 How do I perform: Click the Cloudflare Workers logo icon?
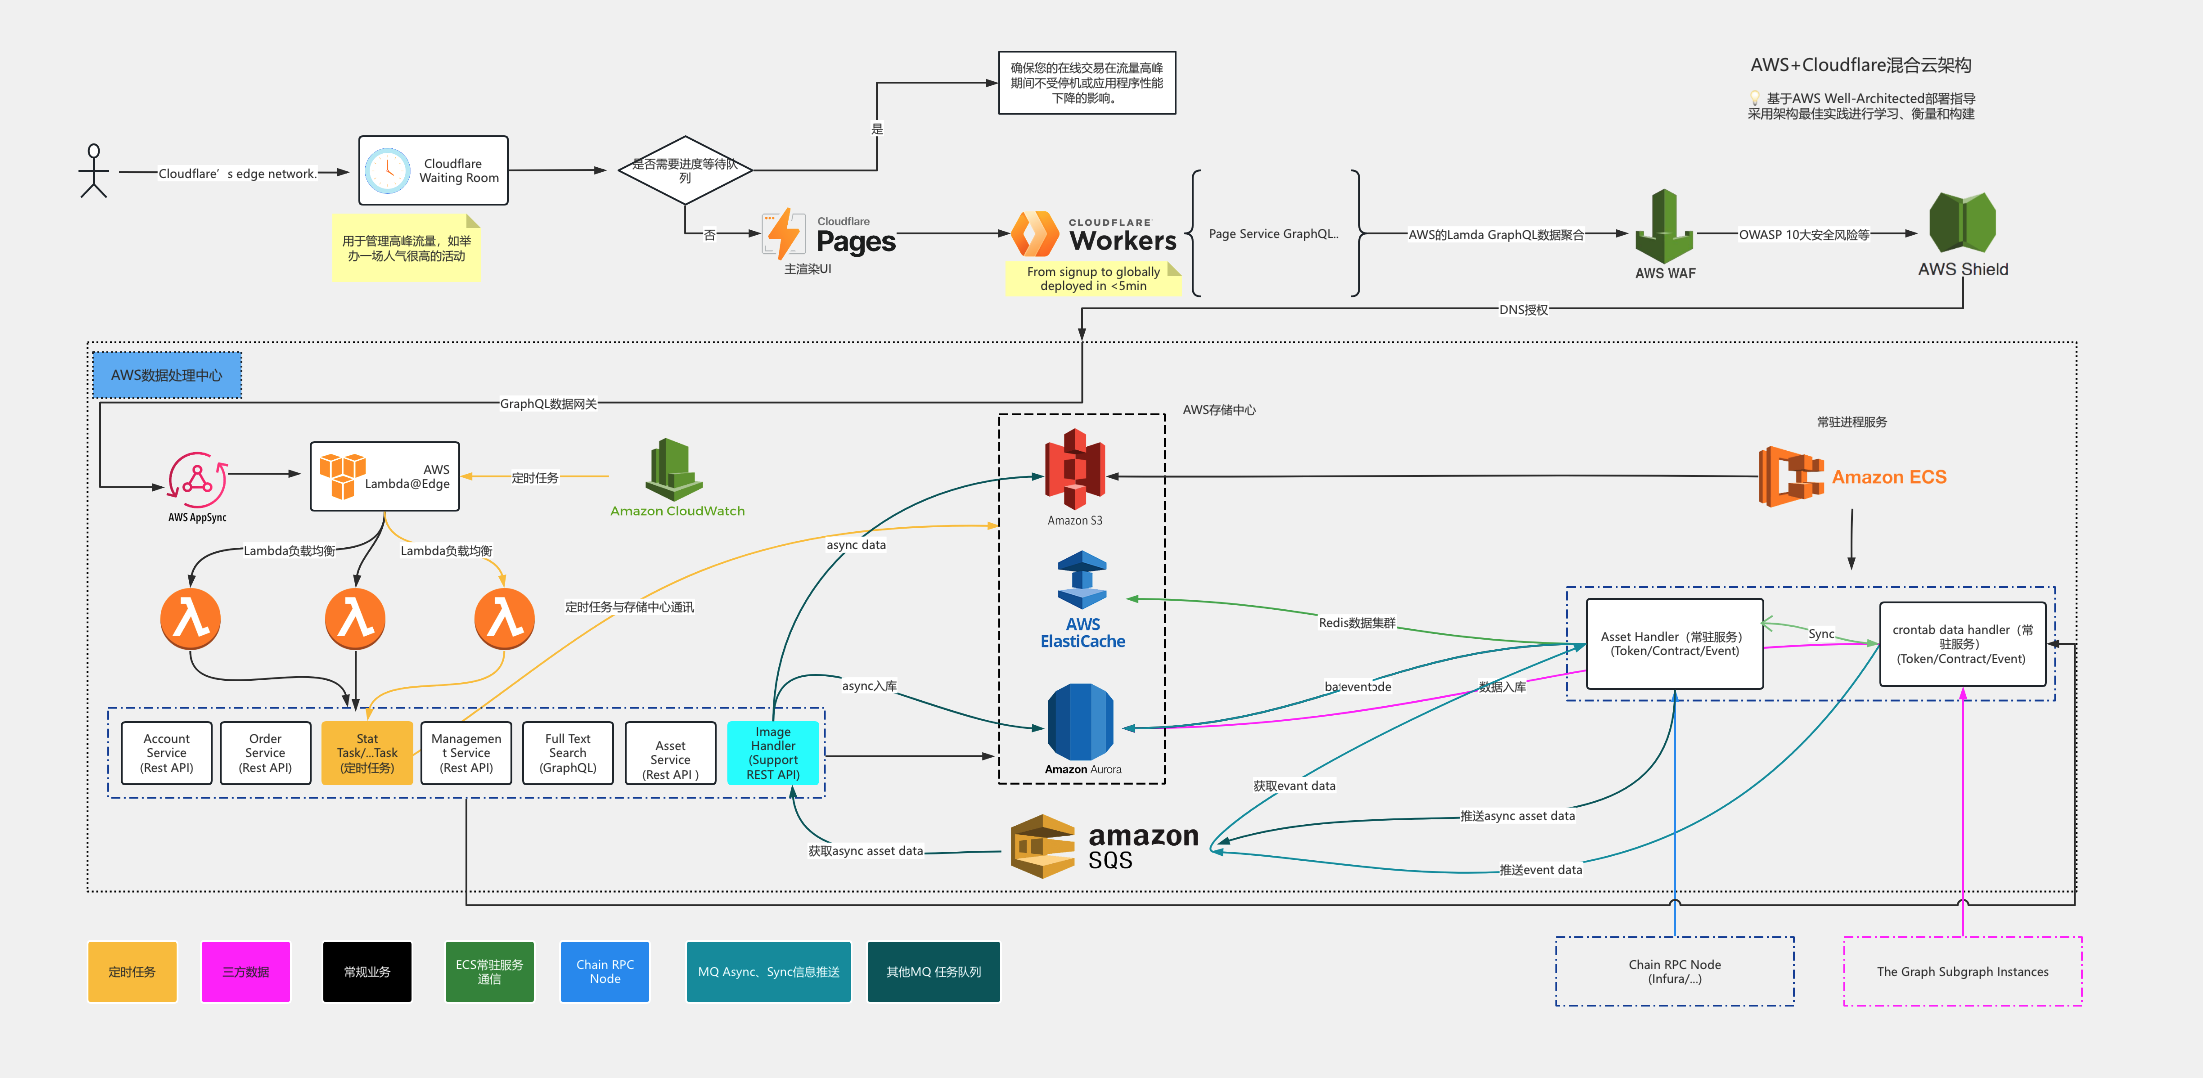click(x=1035, y=234)
